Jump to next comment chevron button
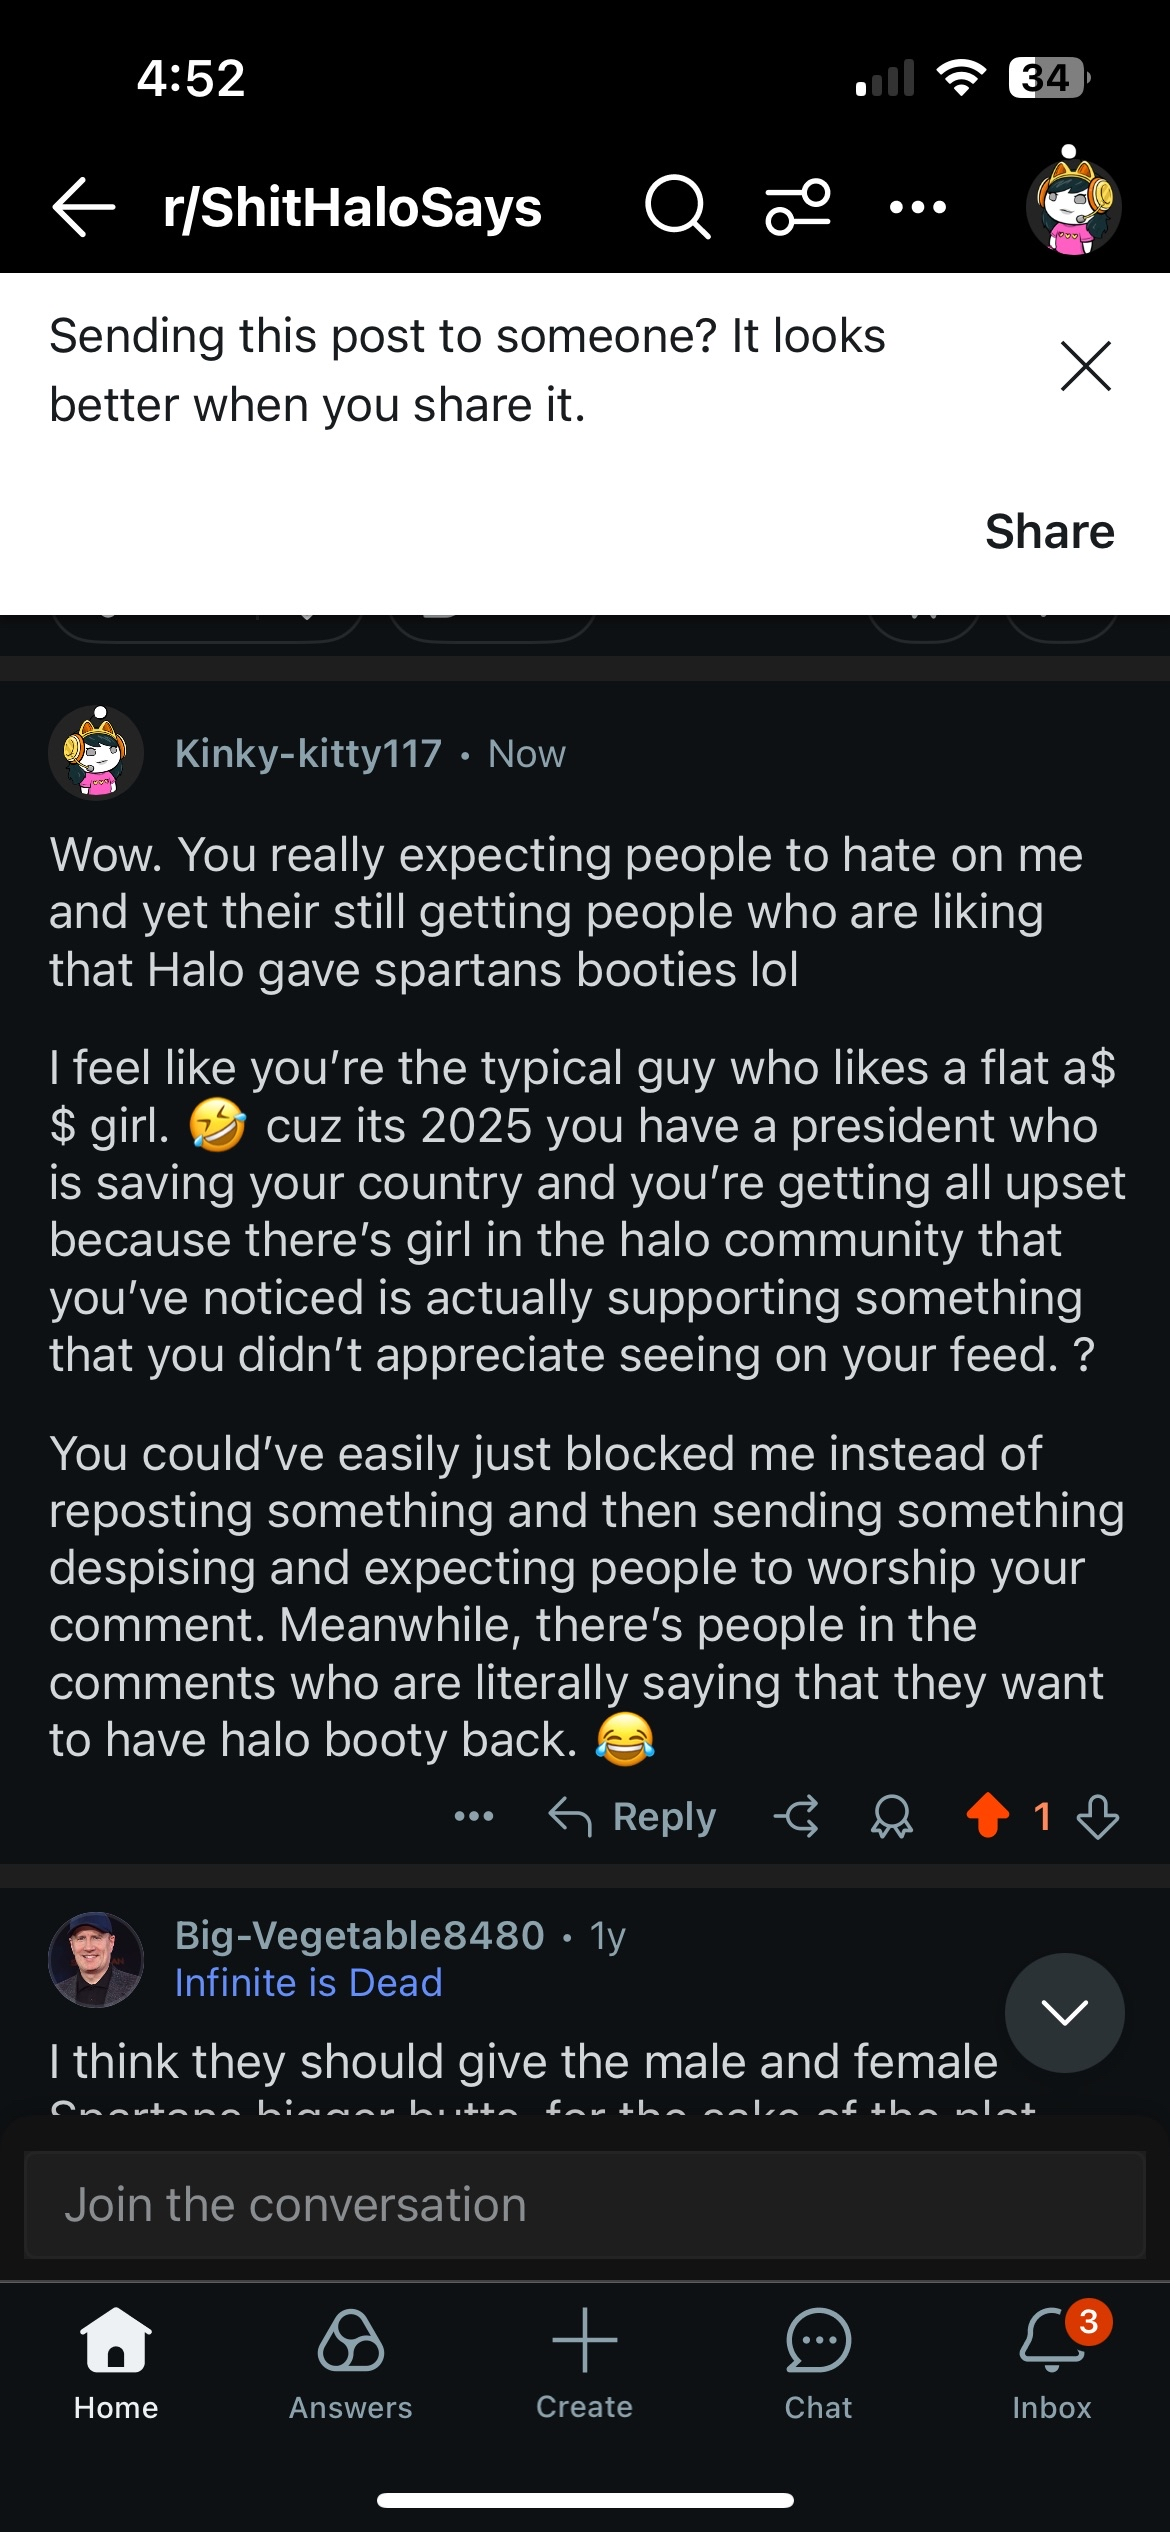The height and width of the screenshot is (2532, 1170). pos(1064,2012)
